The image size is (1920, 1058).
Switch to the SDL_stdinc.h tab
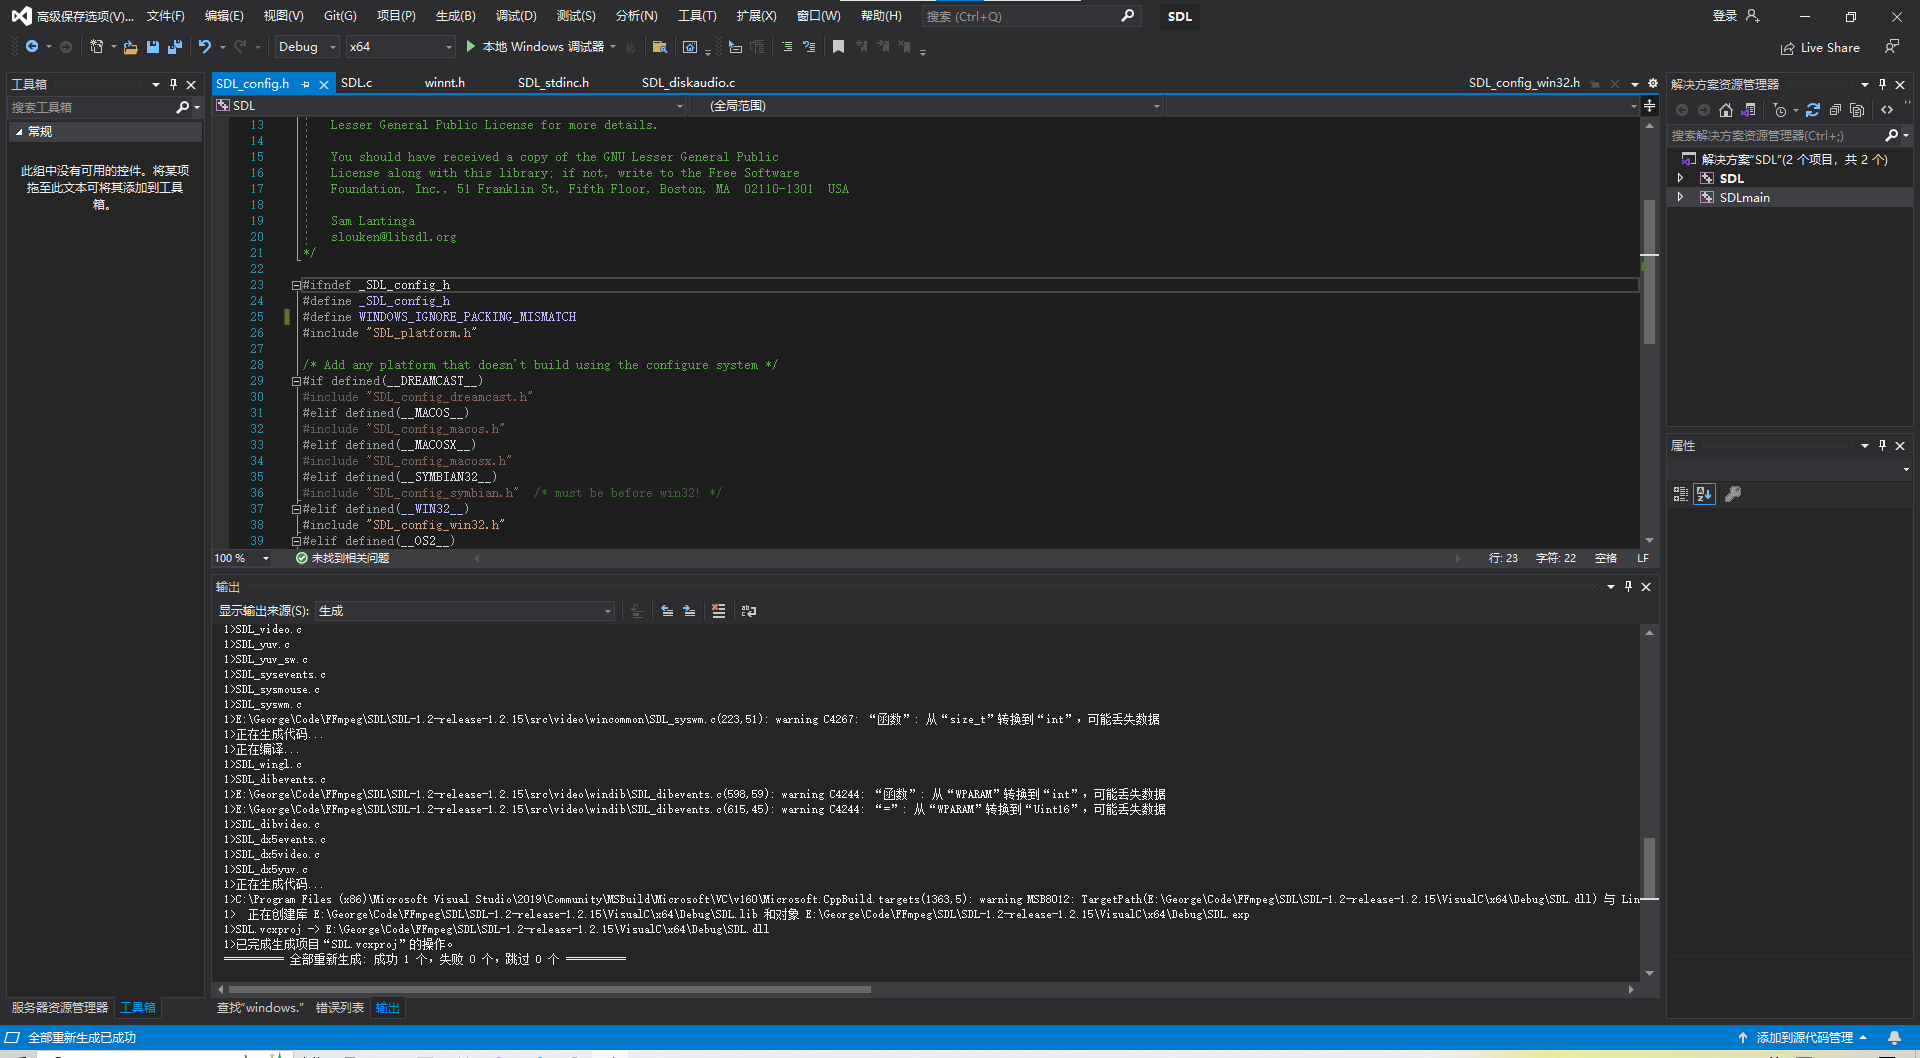553,83
